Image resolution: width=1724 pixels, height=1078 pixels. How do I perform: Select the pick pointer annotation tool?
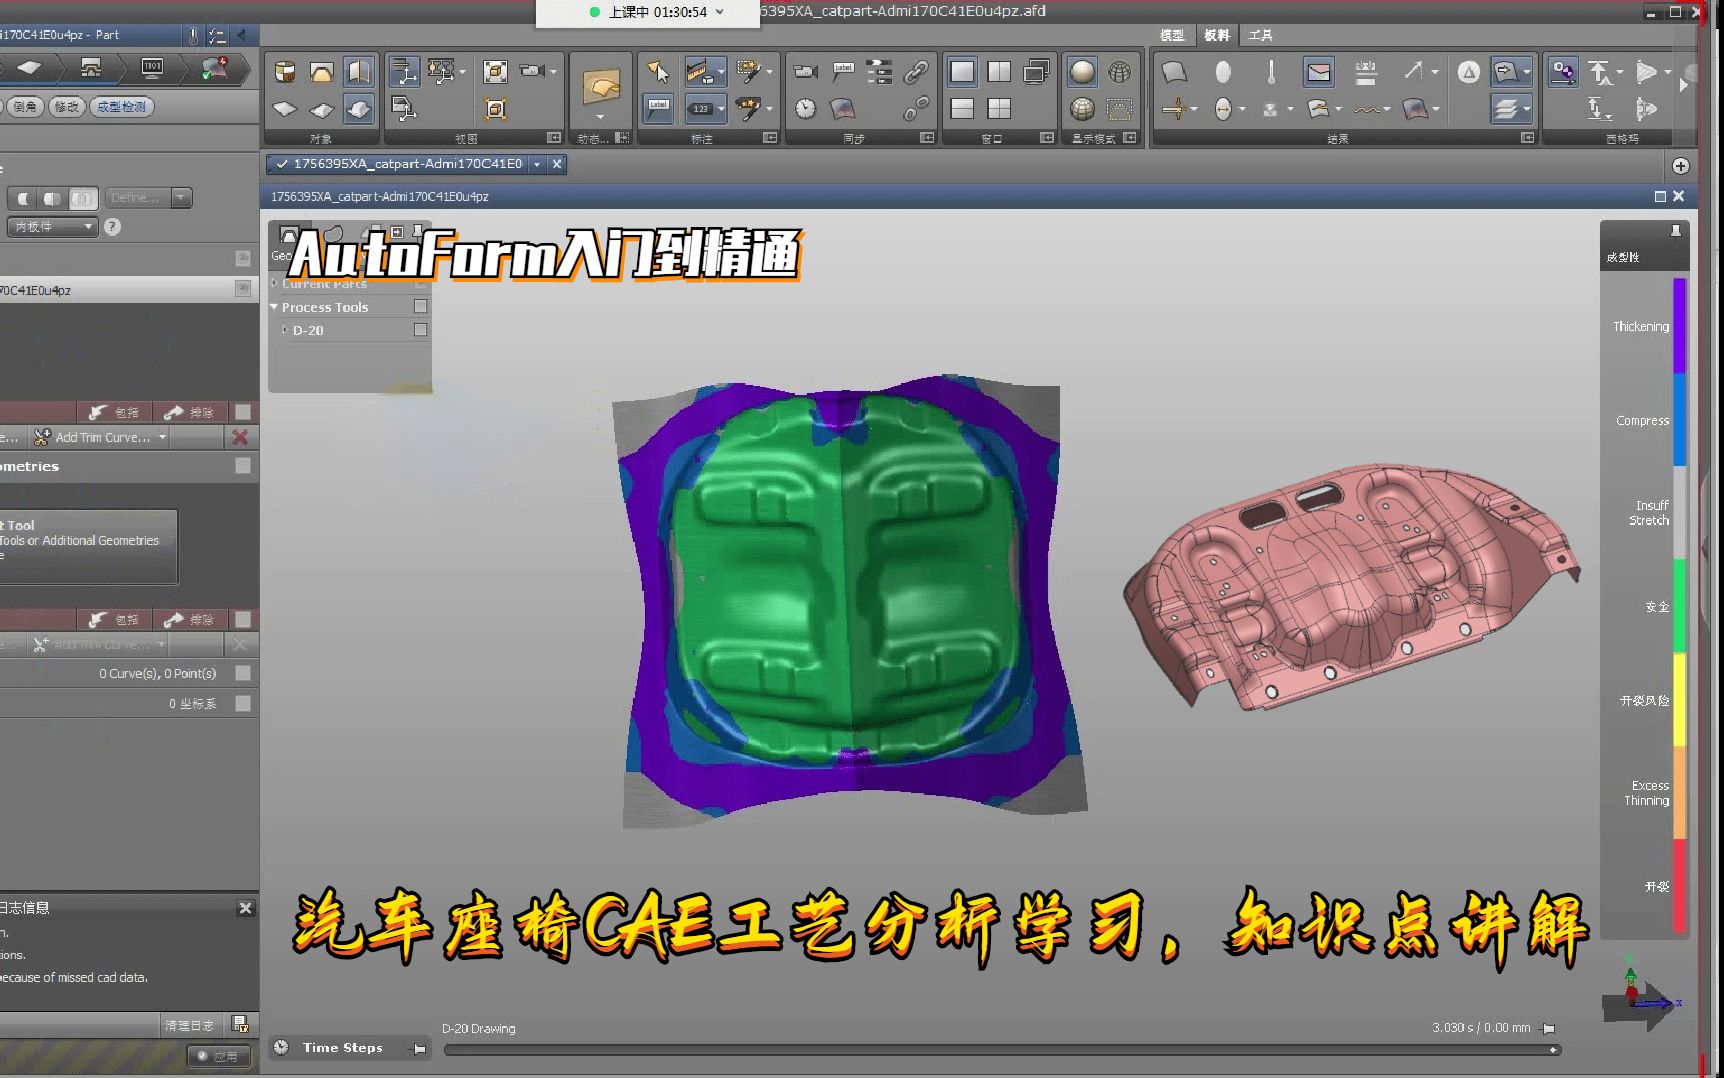[x=658, y=72]
